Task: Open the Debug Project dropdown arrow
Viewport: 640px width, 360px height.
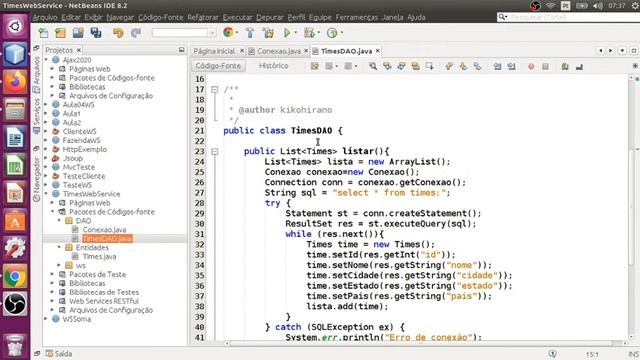Action: click(318, 33)
